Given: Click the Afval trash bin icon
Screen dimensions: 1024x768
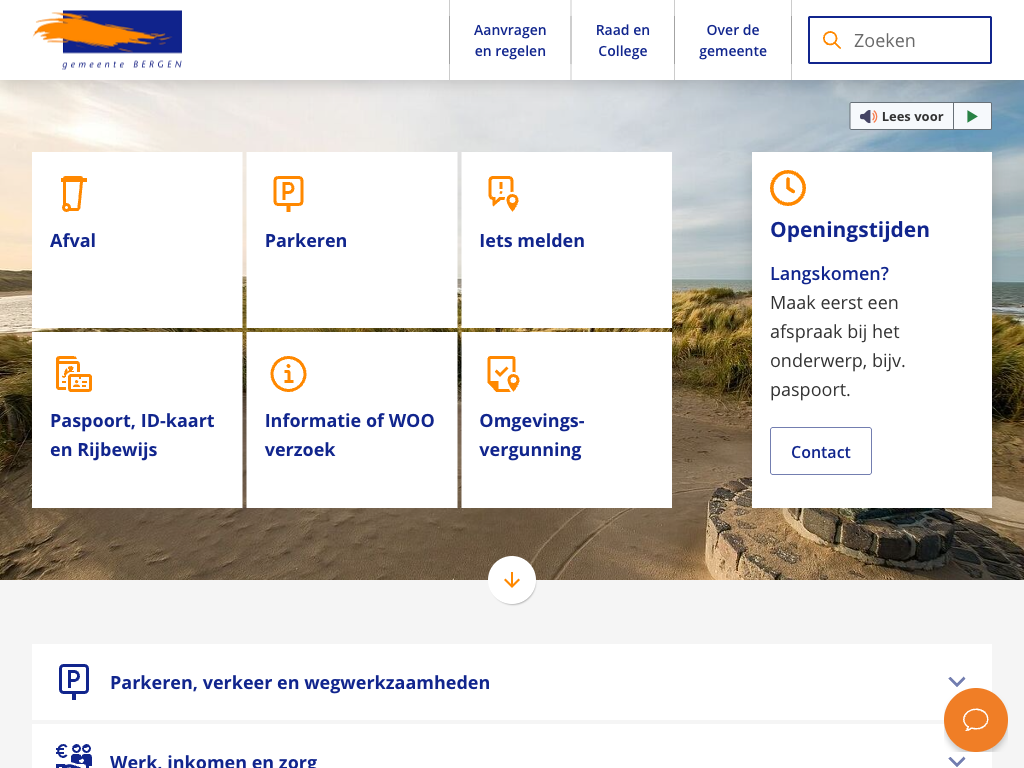Looking at the screenshot, I should [73, 193].
